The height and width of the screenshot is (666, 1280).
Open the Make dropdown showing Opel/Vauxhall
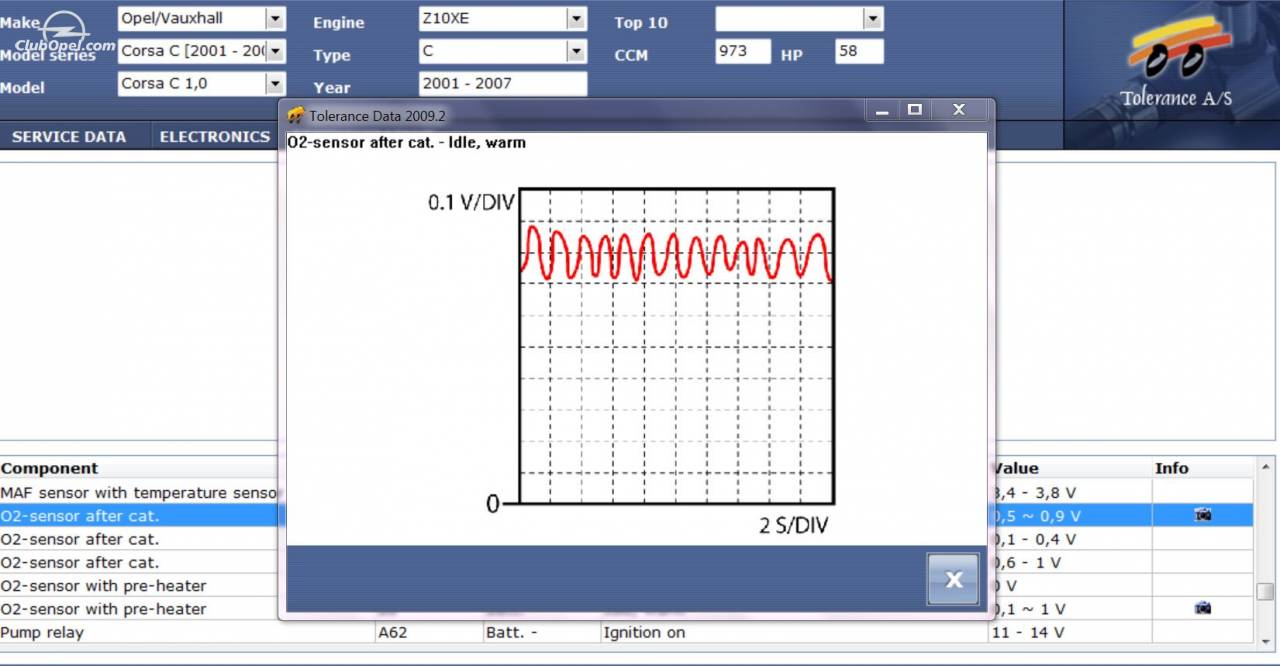(x=275, y=18)
